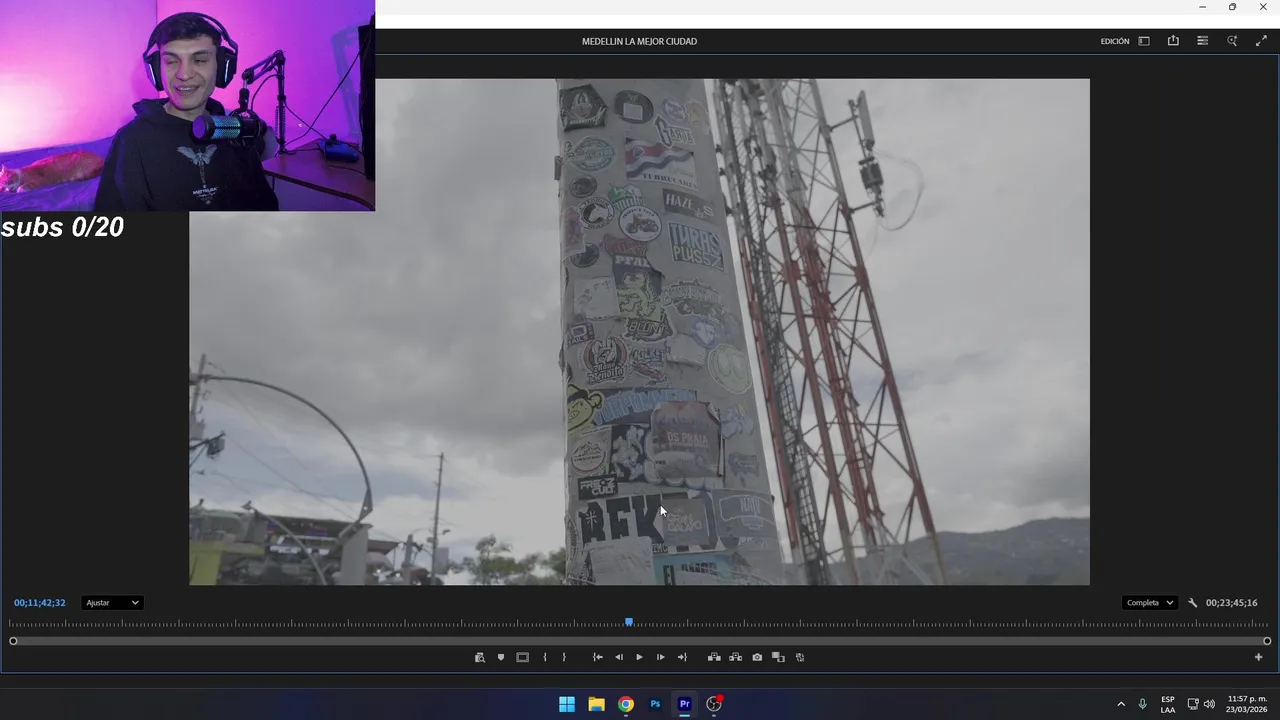1280x720 pixels.
Task: Click the Premiere Pro taskbar icon
Action: [685, 704]
